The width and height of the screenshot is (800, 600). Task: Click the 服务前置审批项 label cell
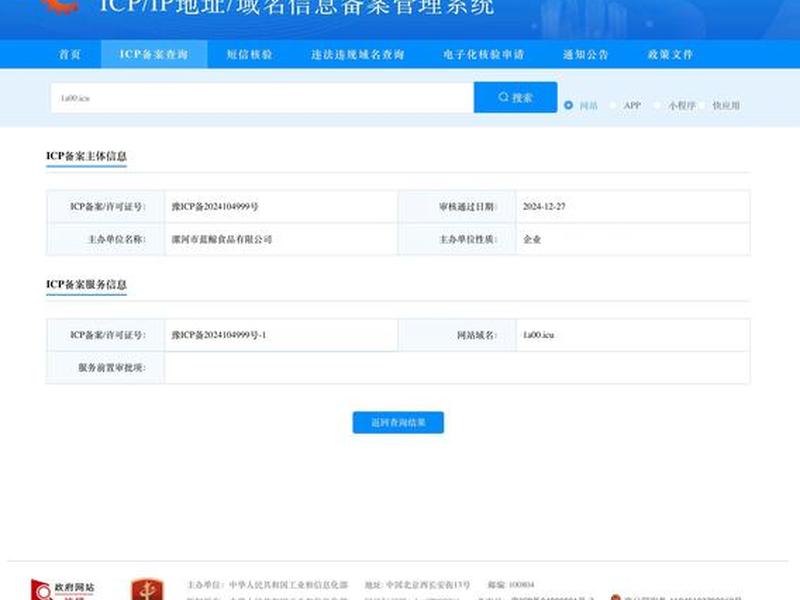pyautogui.click(x=106, y=367)
